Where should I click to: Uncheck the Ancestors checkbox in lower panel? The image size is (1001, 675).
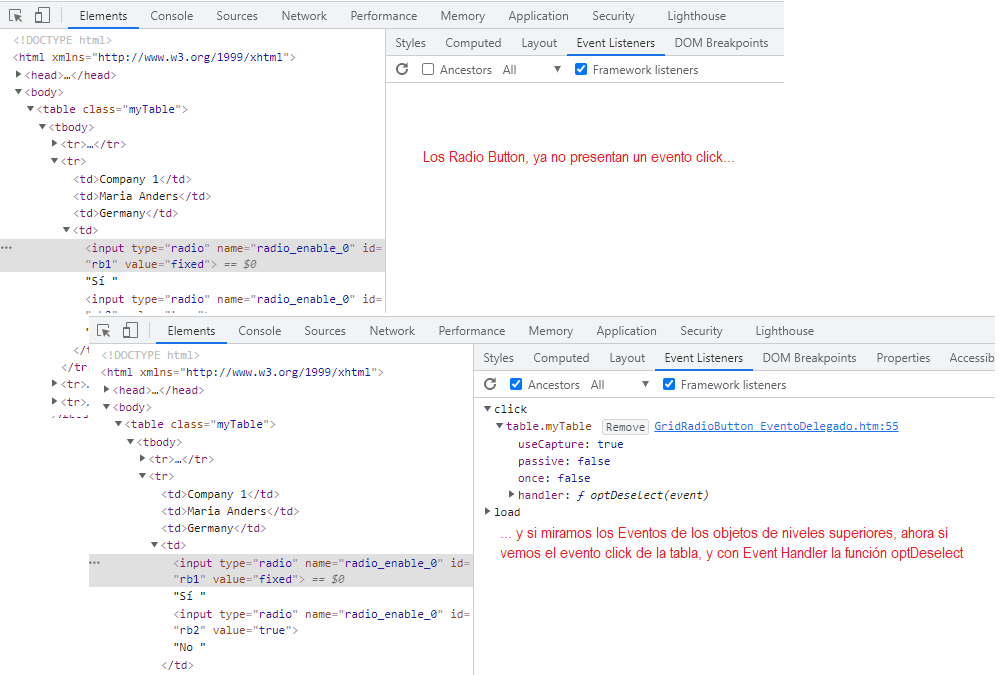click(516, 385)
